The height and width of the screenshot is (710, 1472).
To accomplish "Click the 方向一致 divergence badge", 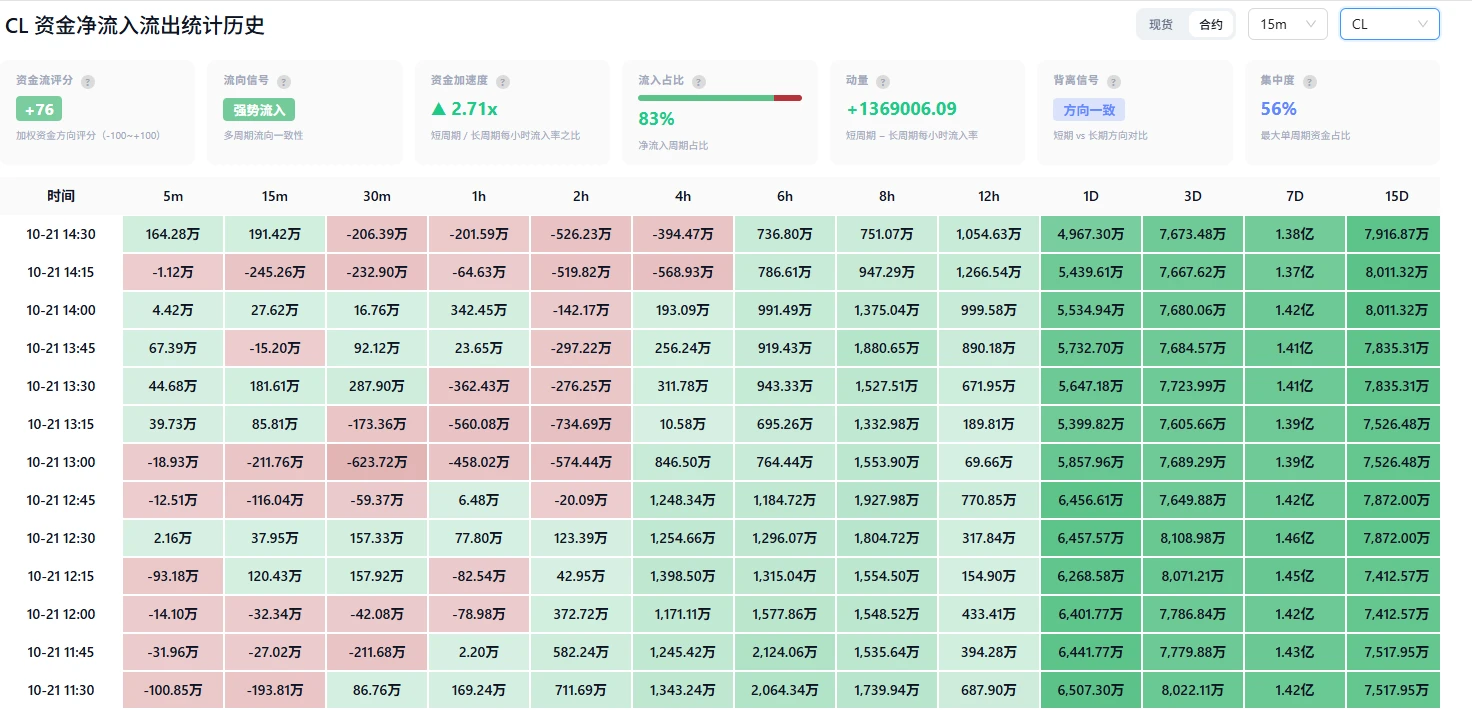I will (1089, 109).
